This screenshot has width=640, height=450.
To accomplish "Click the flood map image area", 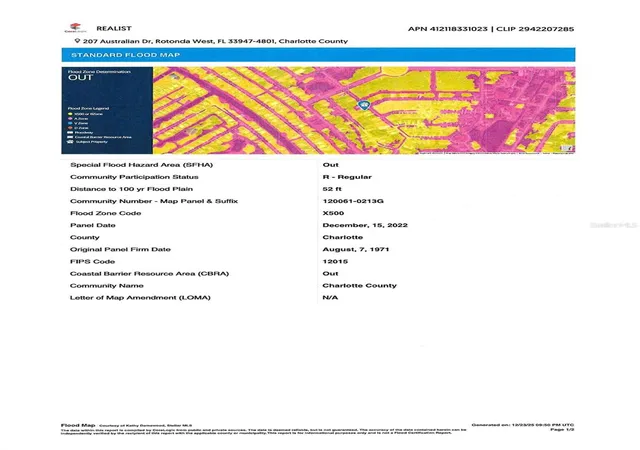I will point(364,110).
